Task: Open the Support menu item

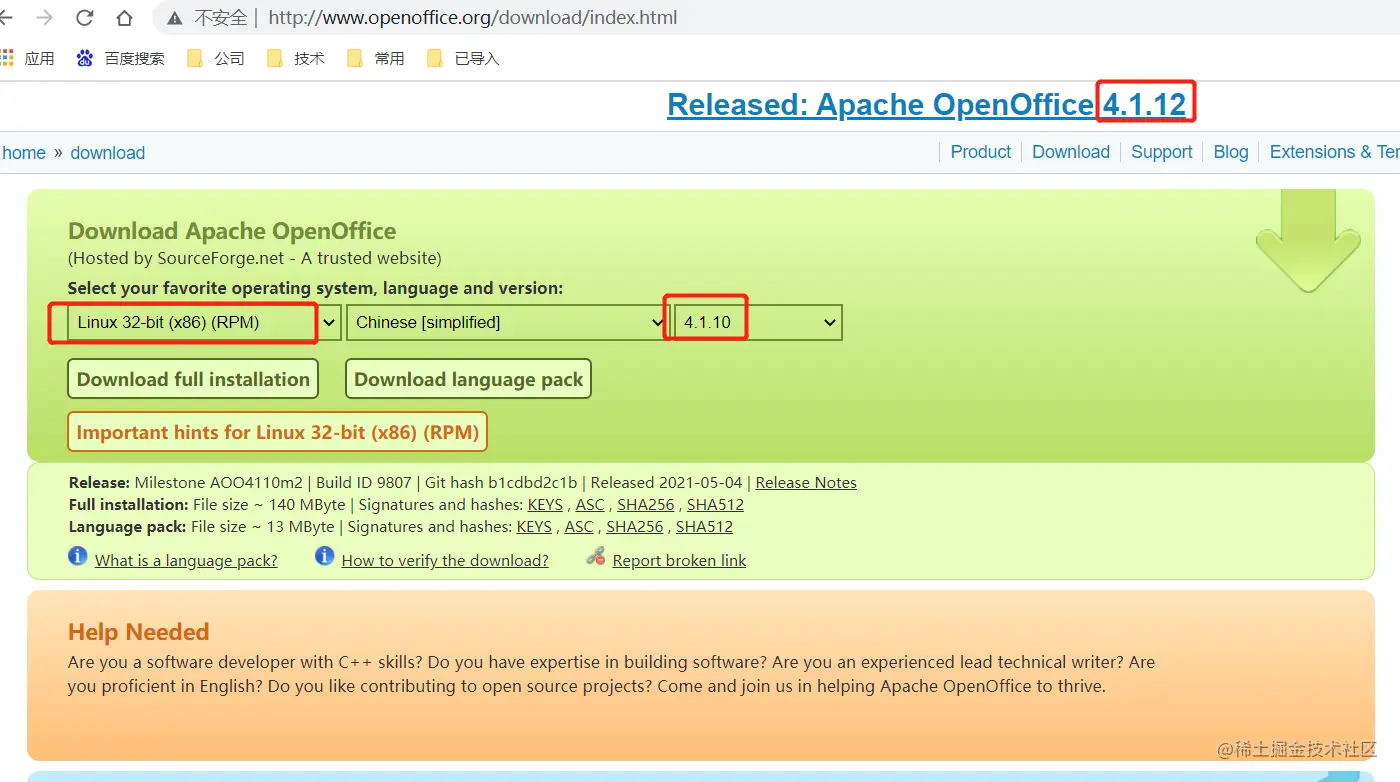Action: 1162,152
